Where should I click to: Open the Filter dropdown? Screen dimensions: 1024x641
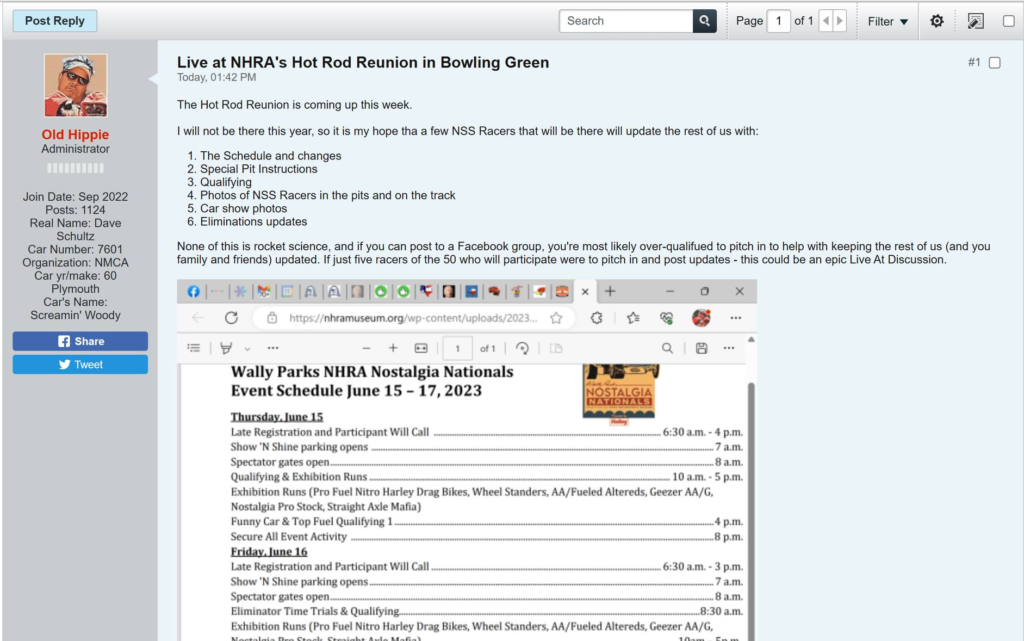pyautogui.click(x=888, y=22)
